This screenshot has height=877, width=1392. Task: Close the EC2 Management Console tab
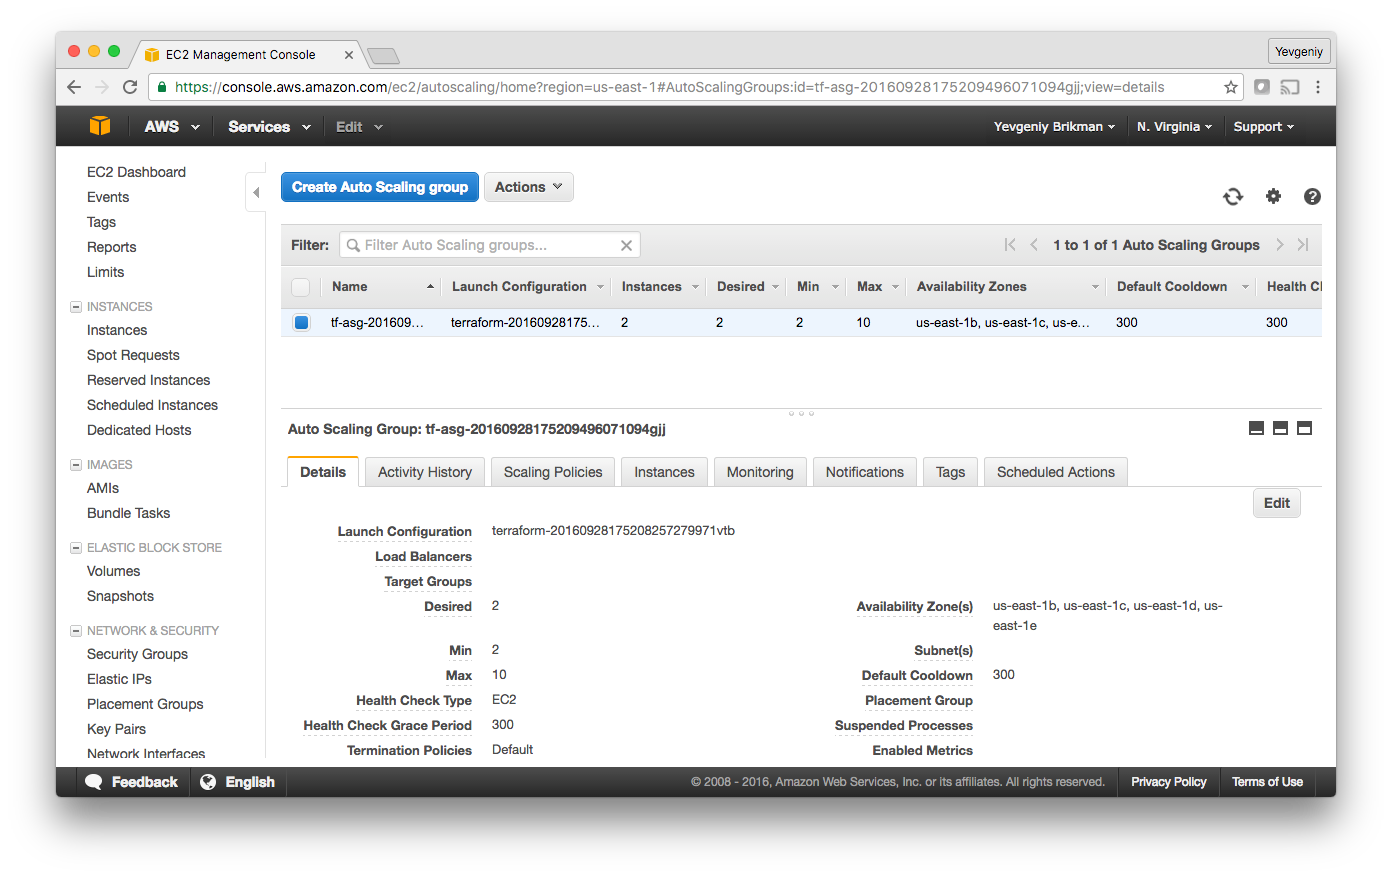(349, 55)
